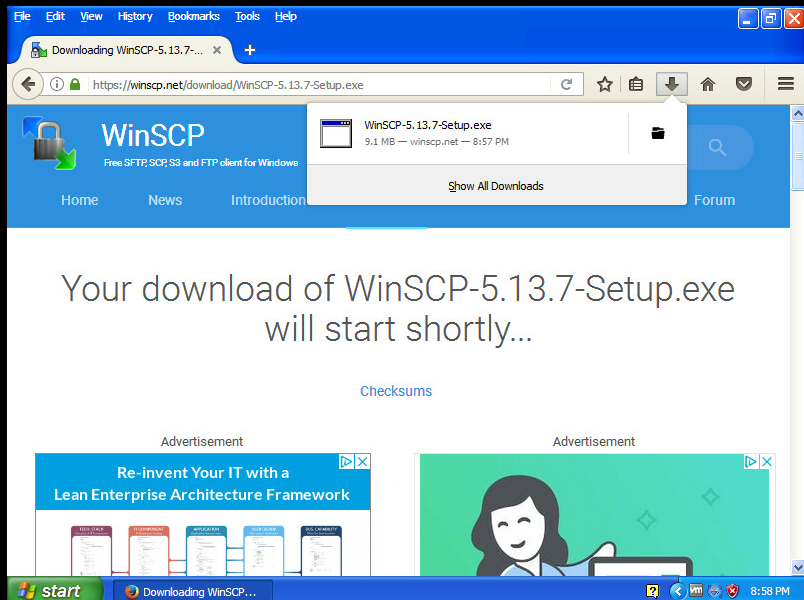
Task: Close the right advertisement with X
Action: pyautogui.click(x=767, y=462)
